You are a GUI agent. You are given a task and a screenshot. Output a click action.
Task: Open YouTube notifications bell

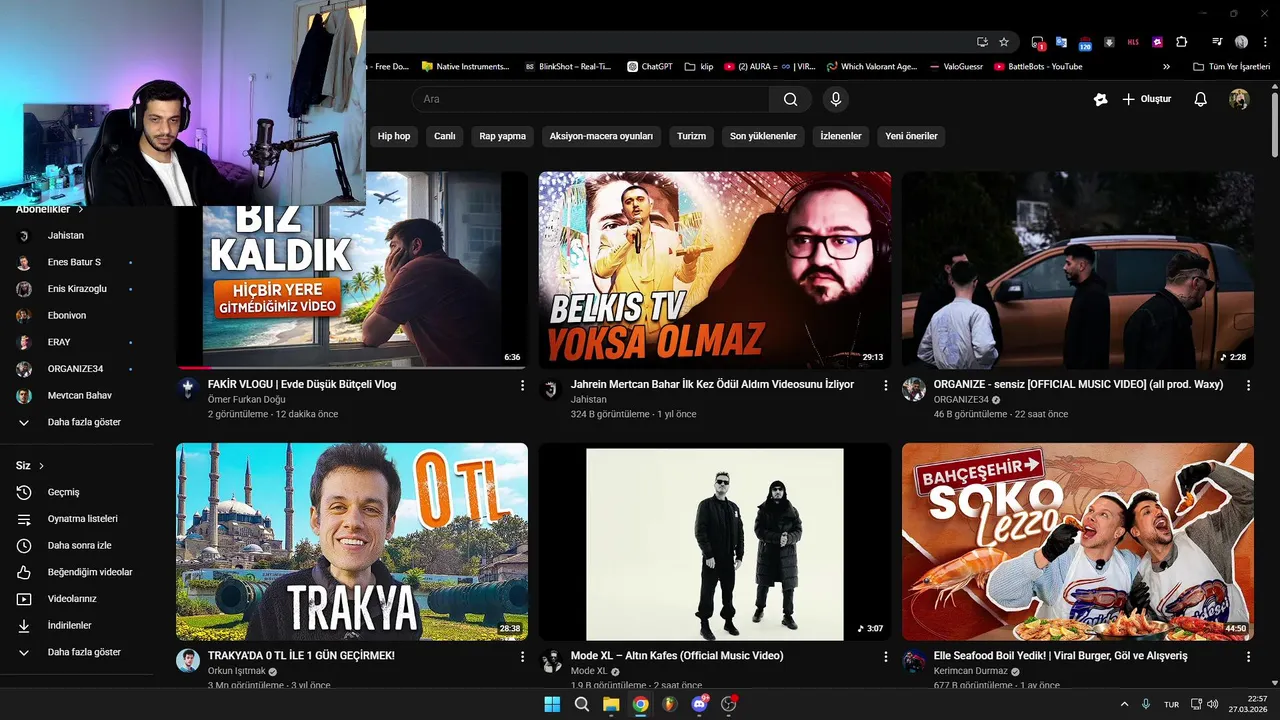tap(1201, 99)
